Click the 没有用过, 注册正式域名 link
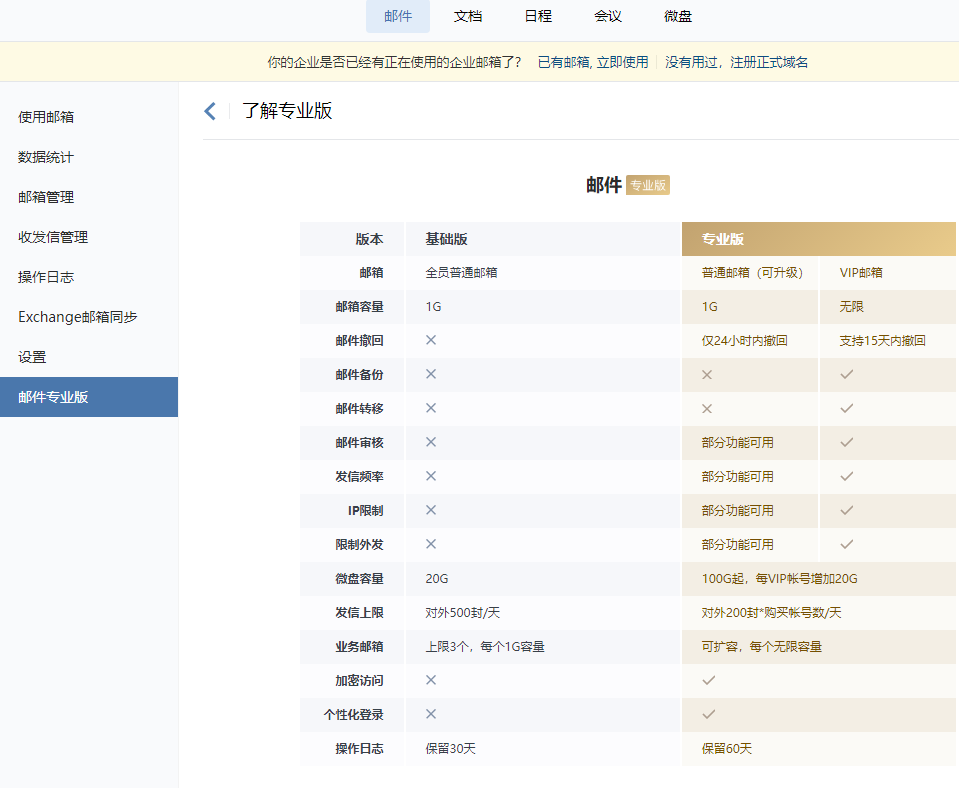The height and width of the screenshot is (788, 959). 736,62
